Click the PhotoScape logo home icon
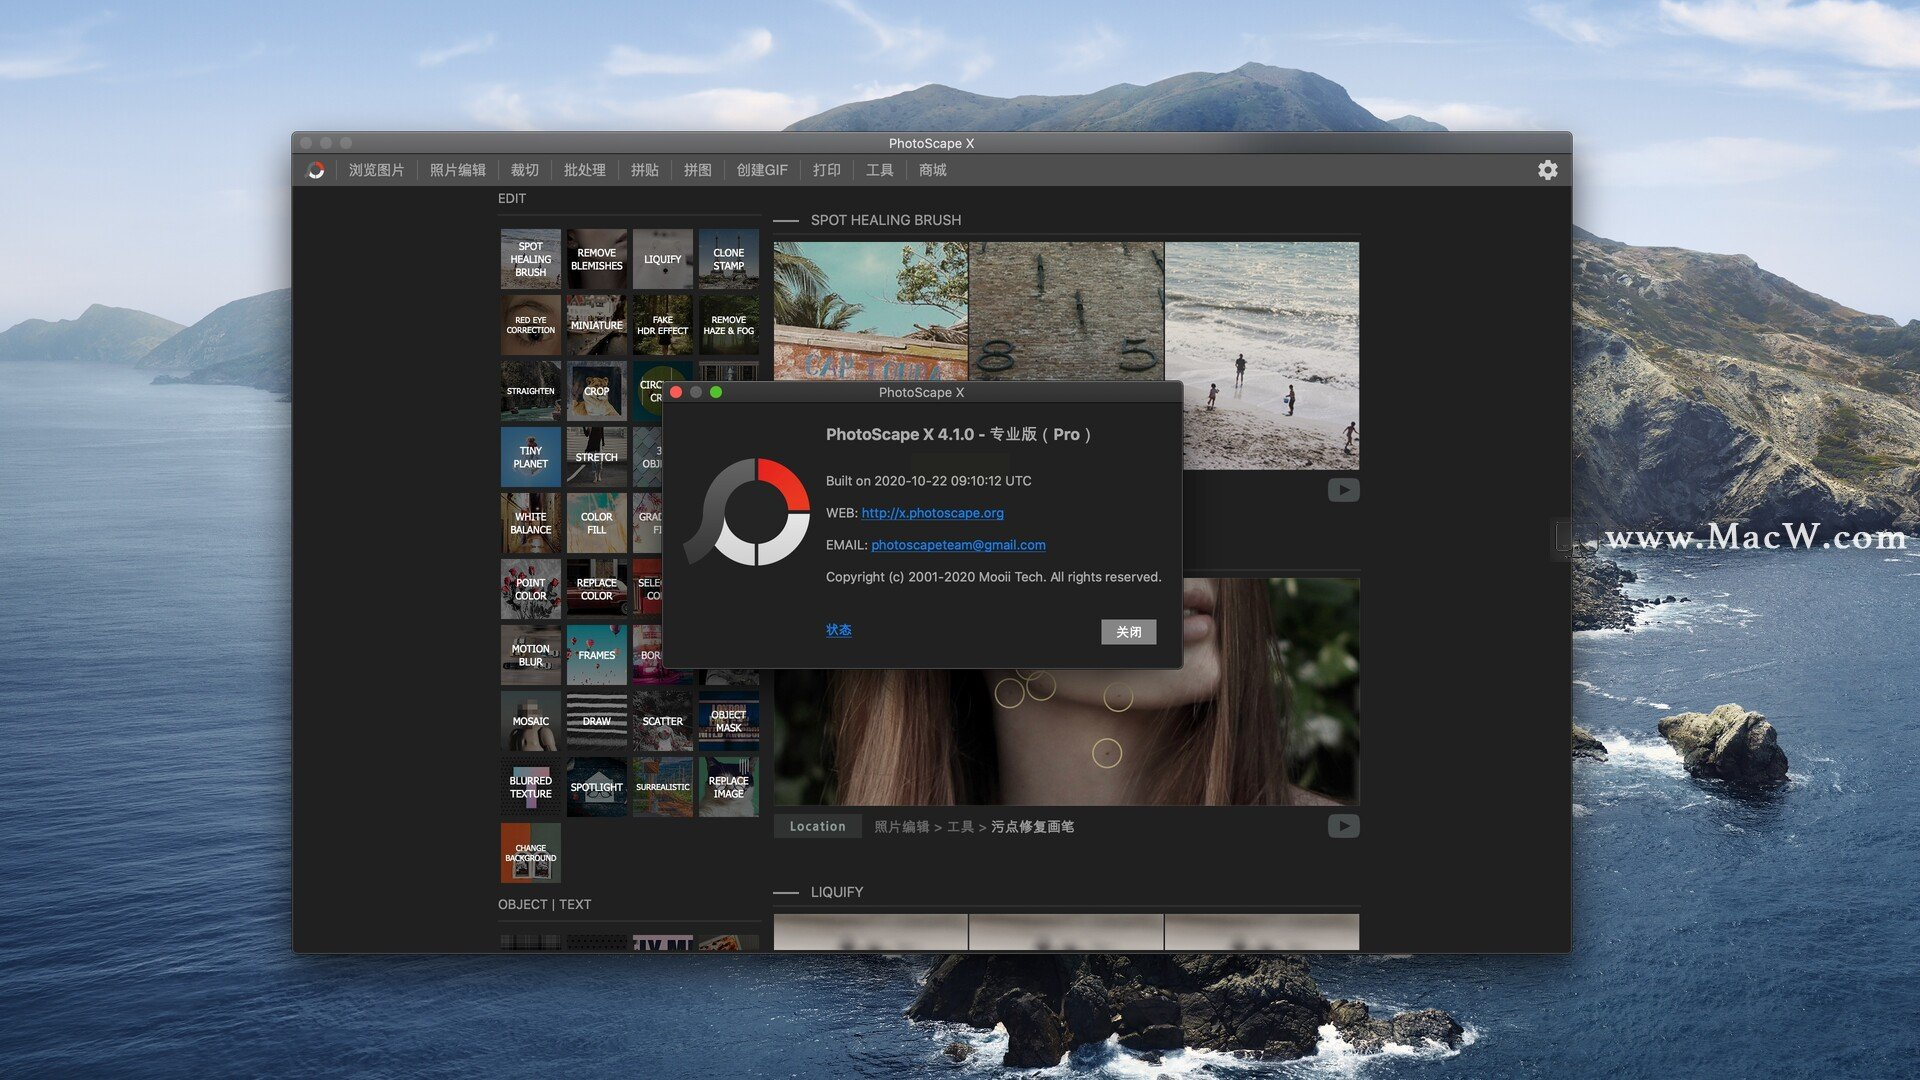Screen dimensions: 1920x1080 click(315, 170)
